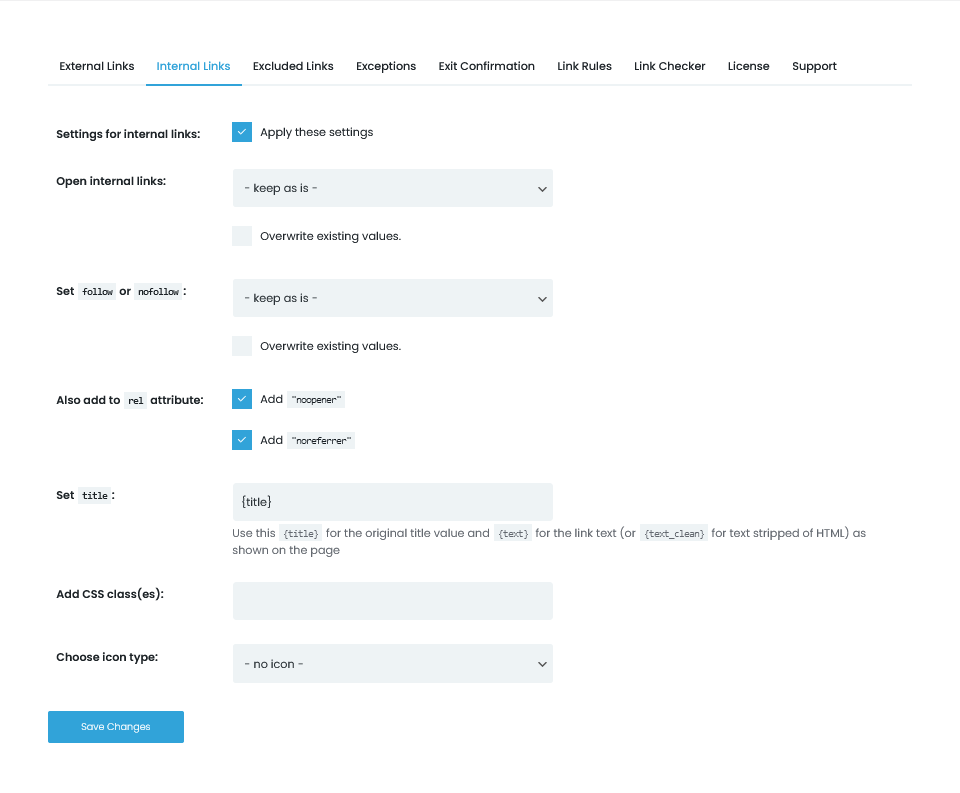The width and height of the screenshot is (960, 793).
Task: Uncheck the Add noopener checkbox
Action: click(x=242, y=399)
